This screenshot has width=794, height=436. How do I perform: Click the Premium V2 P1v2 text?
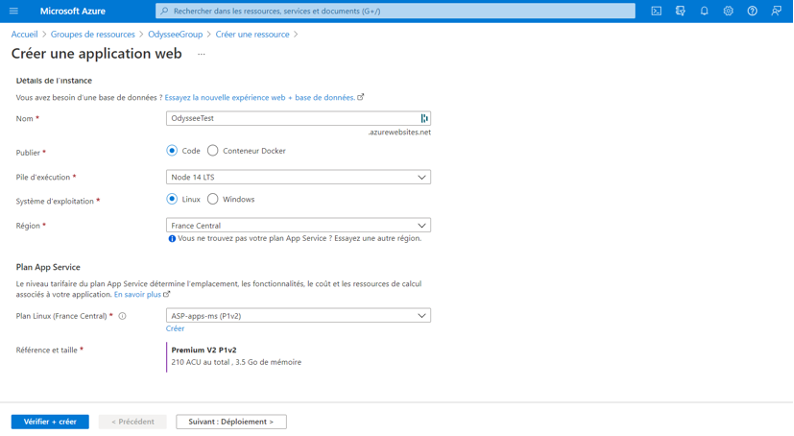(204, 350)
